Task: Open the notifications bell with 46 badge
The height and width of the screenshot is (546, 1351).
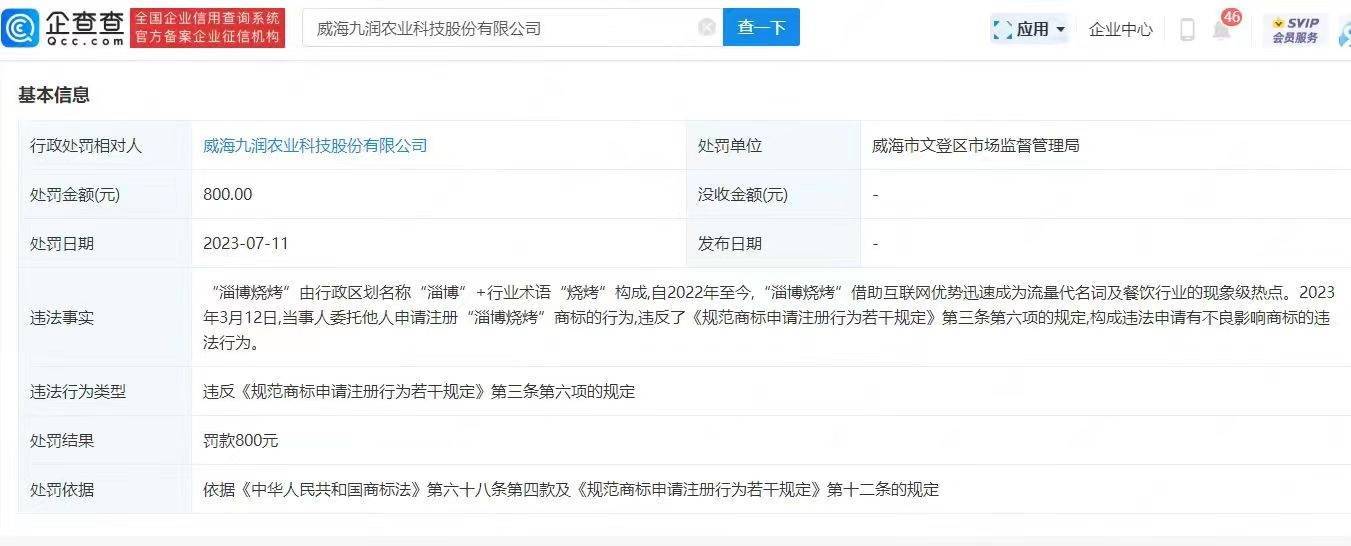Action: pos(1223,27)
